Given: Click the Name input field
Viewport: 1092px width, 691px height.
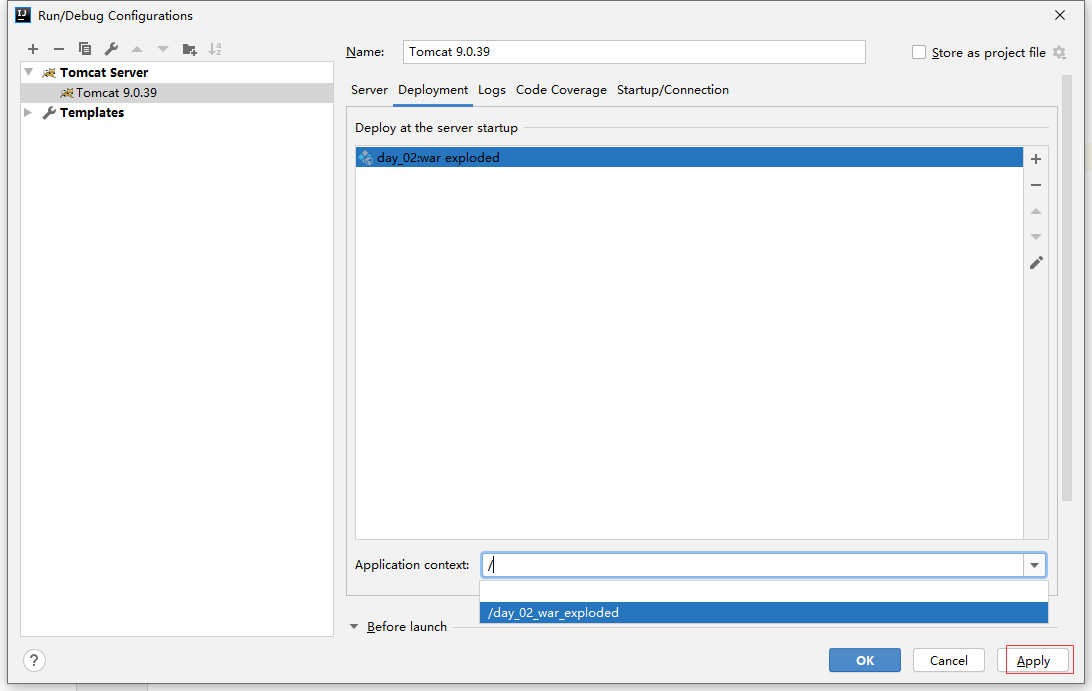Looking at the screenshot, I should 634,52.
